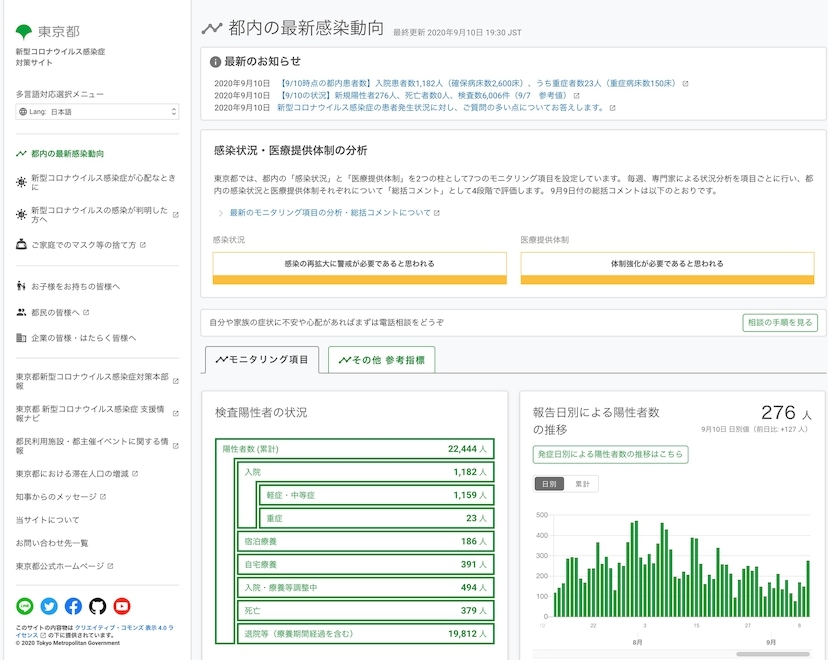
Task: Click the trend line icon in the 都内の最新感染動向 page title
Action: pyautogui.click(x=212, y=28)
